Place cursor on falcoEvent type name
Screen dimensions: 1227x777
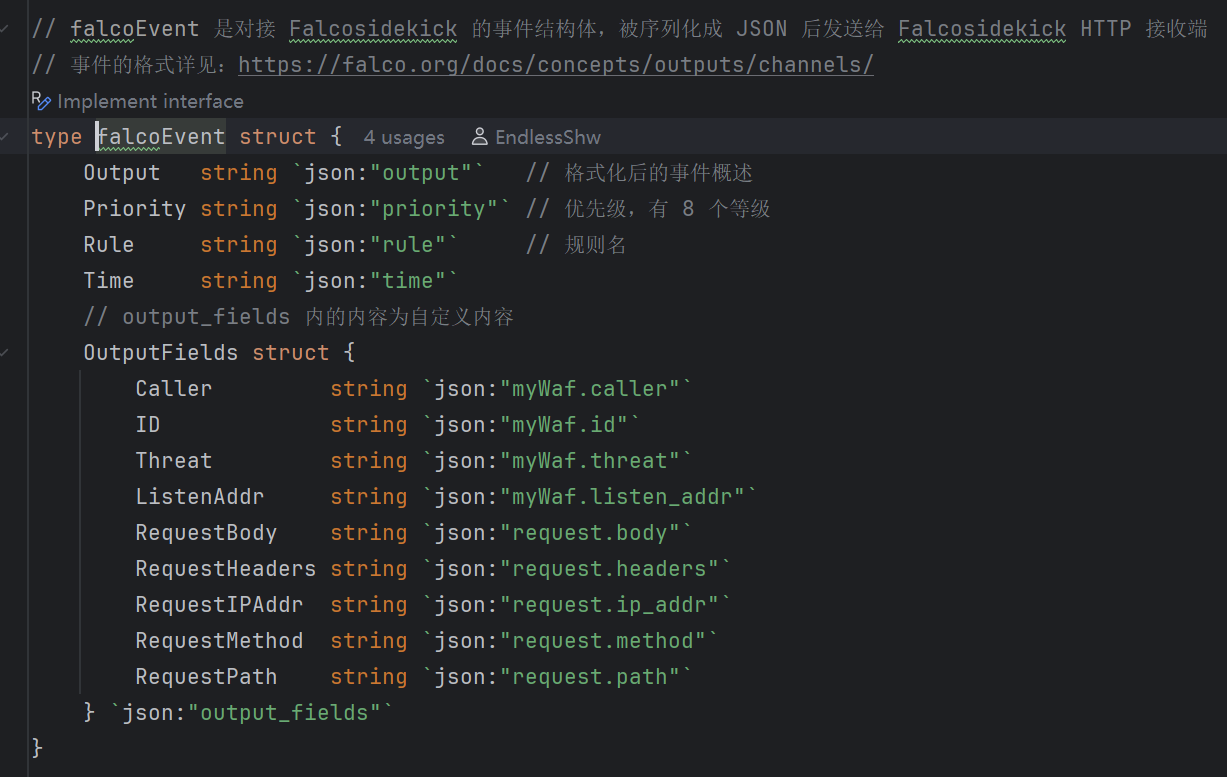coord(161,137)
